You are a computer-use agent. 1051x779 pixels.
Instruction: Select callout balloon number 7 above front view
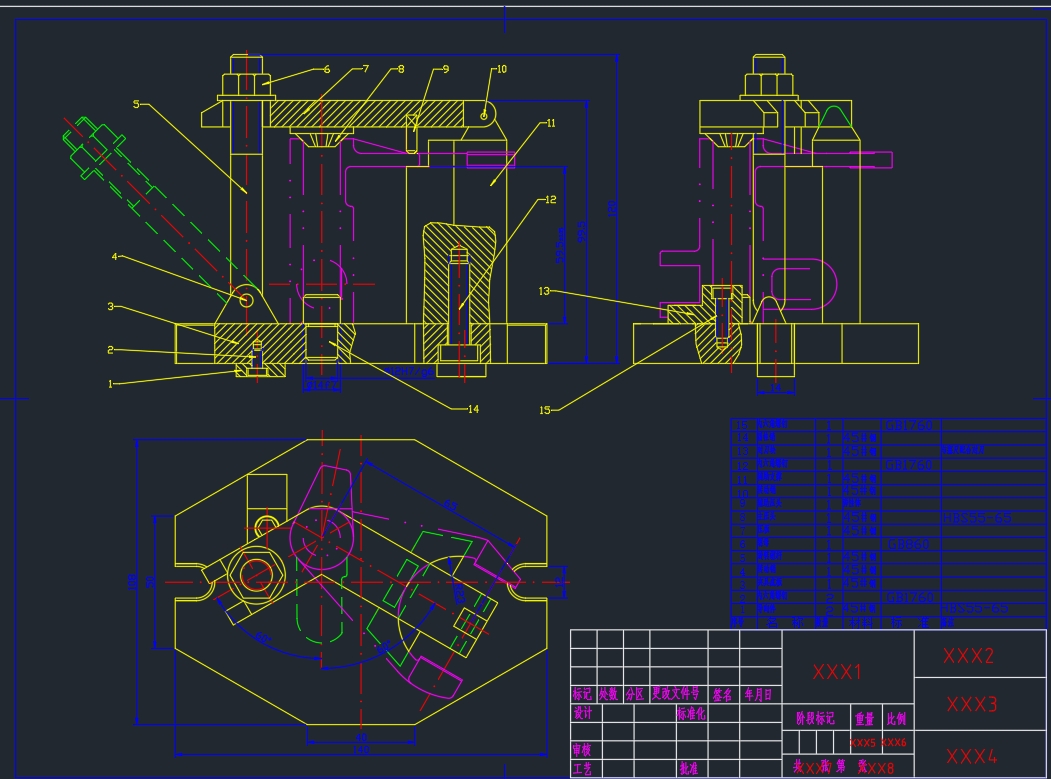pos(365,68)
